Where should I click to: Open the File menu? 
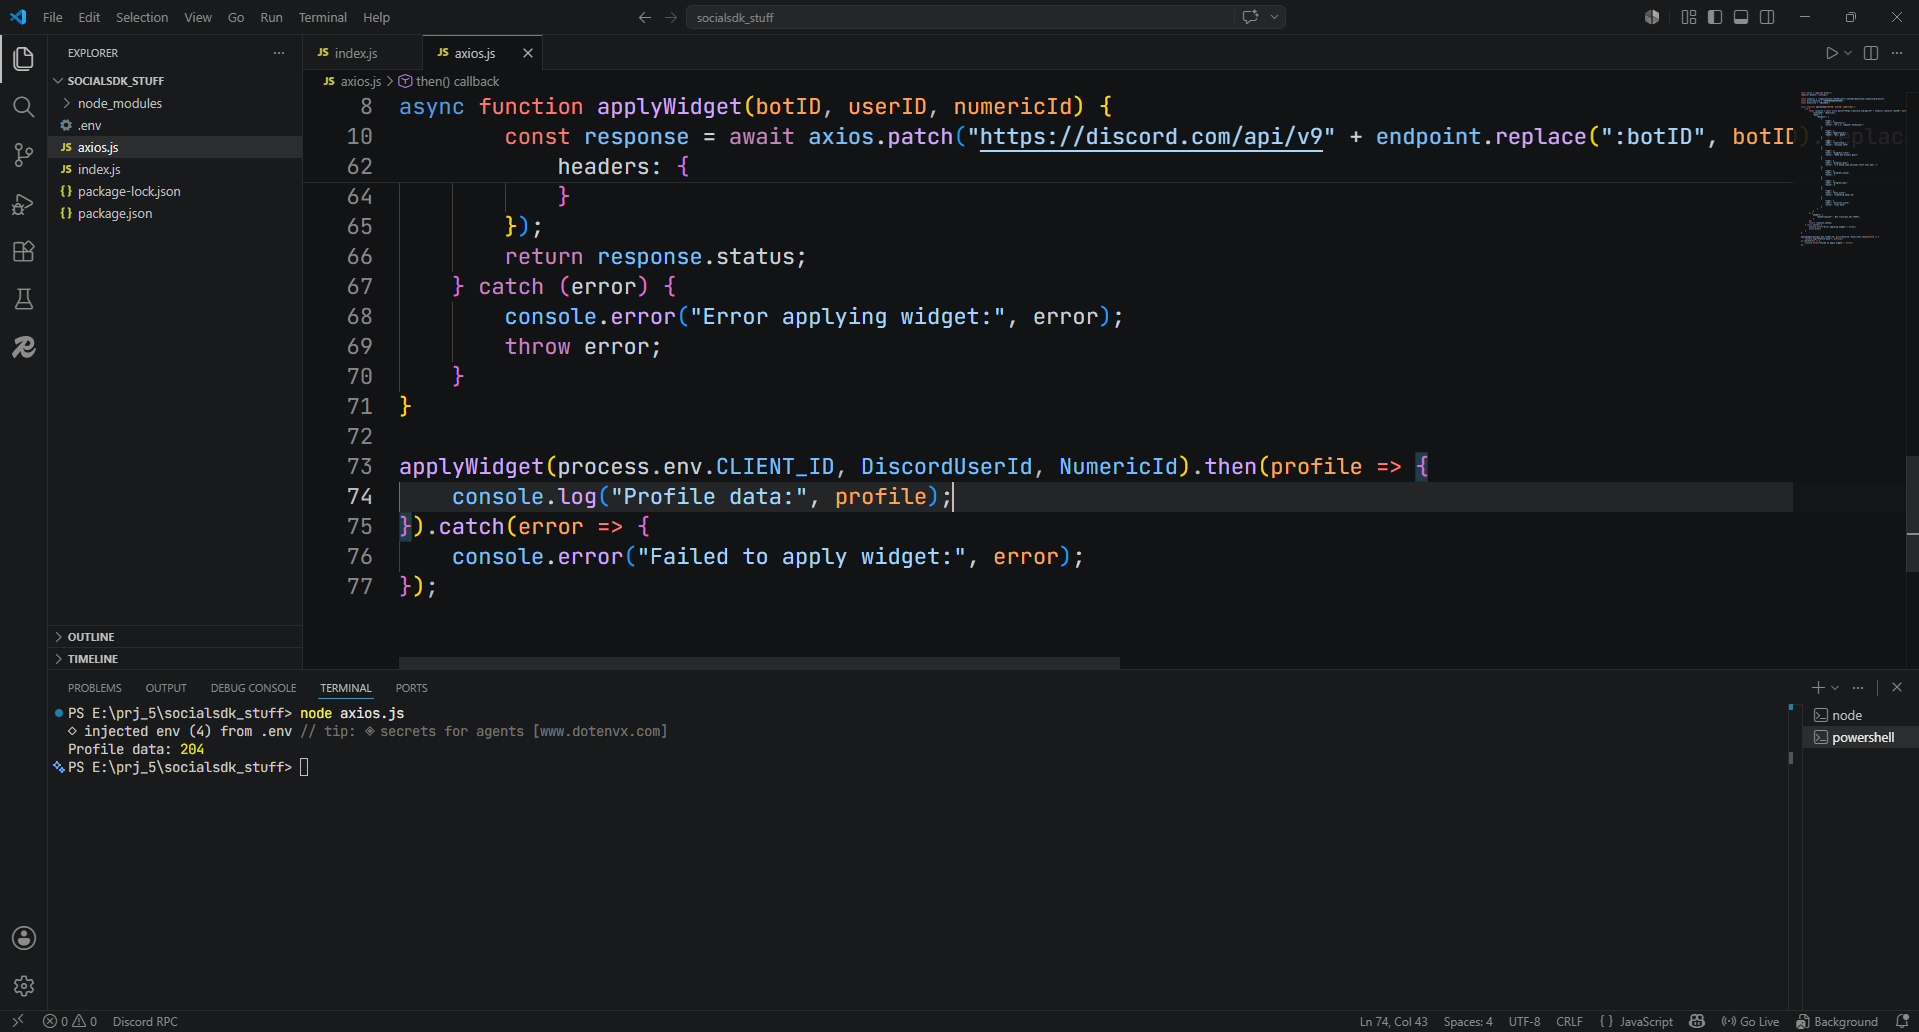(53, 17)
